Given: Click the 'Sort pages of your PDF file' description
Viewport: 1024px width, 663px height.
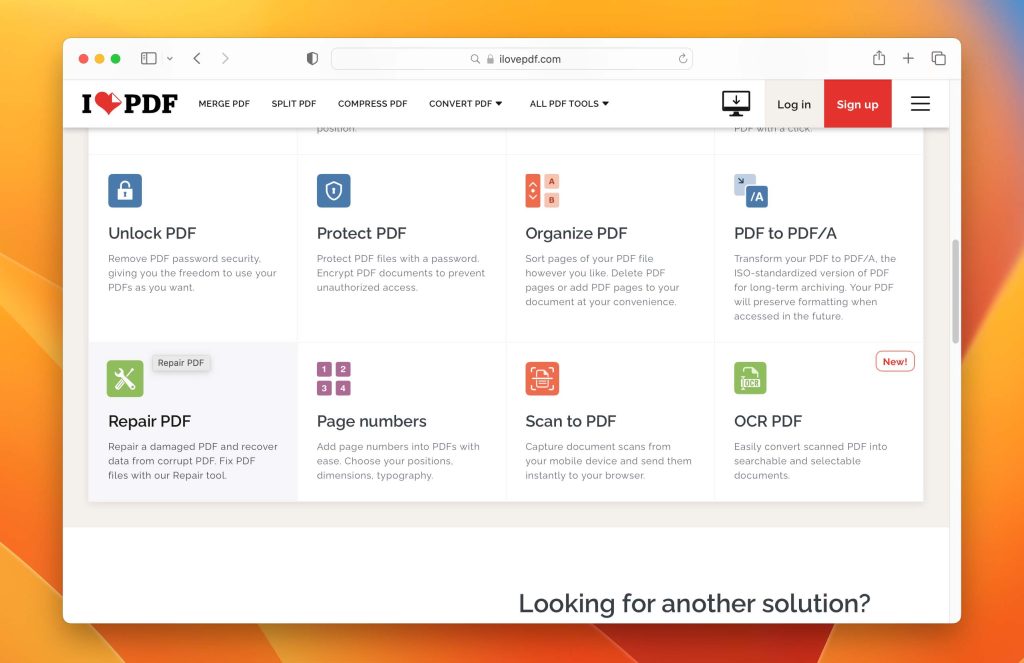Looking at the screenshot, I should pos(602,280).
